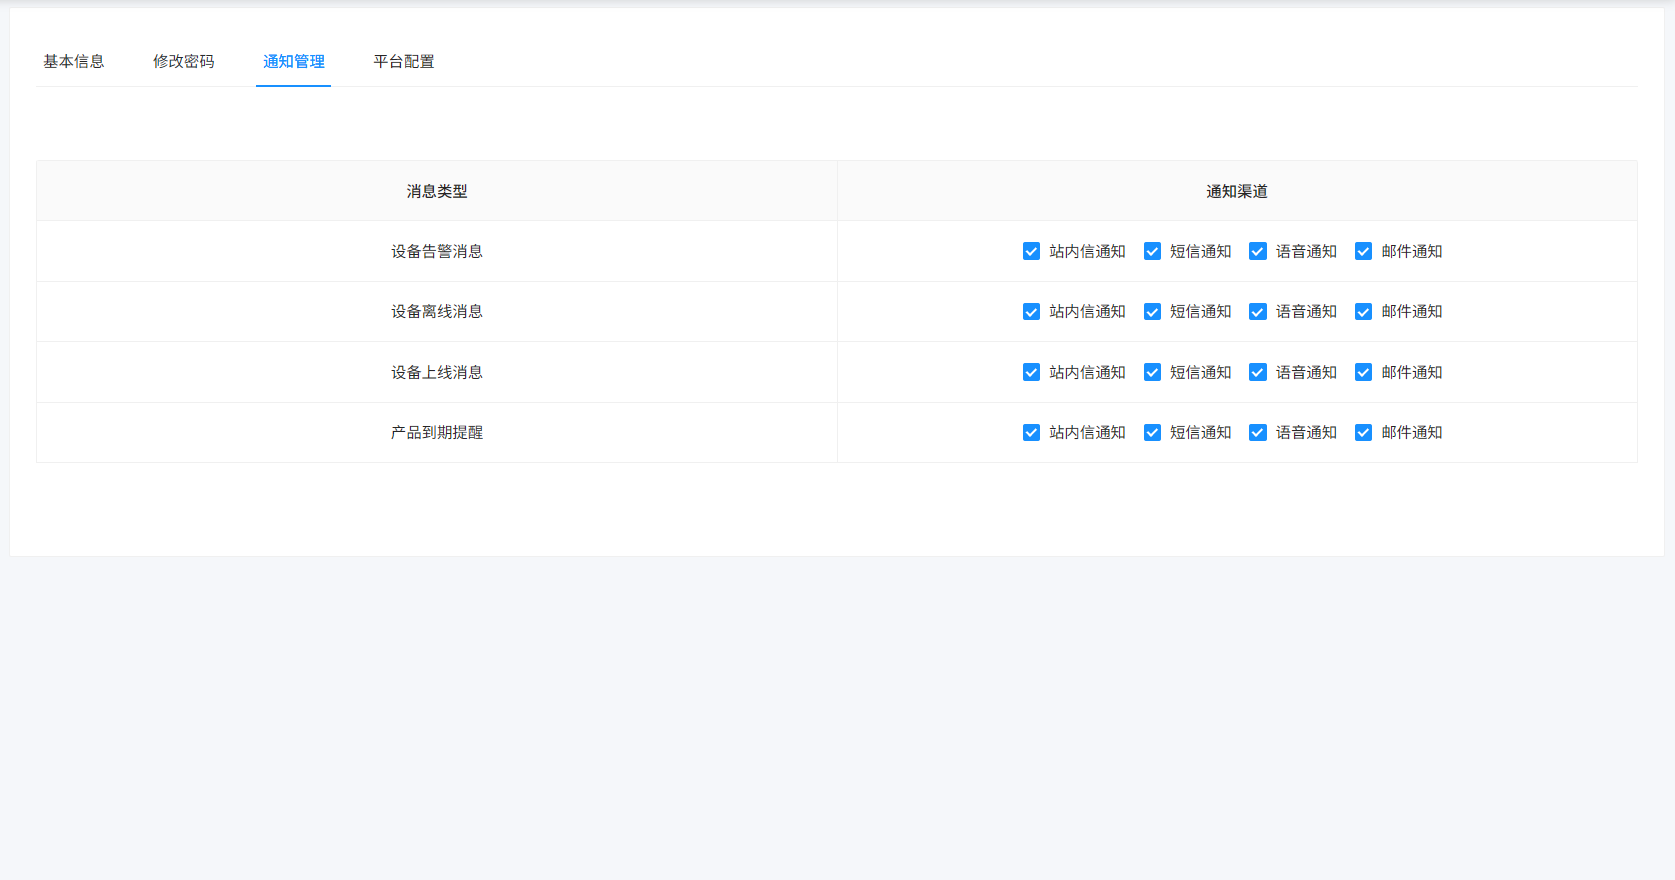1675x880 pixels.
Task: Toggle 短信通知 for 设备离线消息
Action: click(x=1152, y=312)
